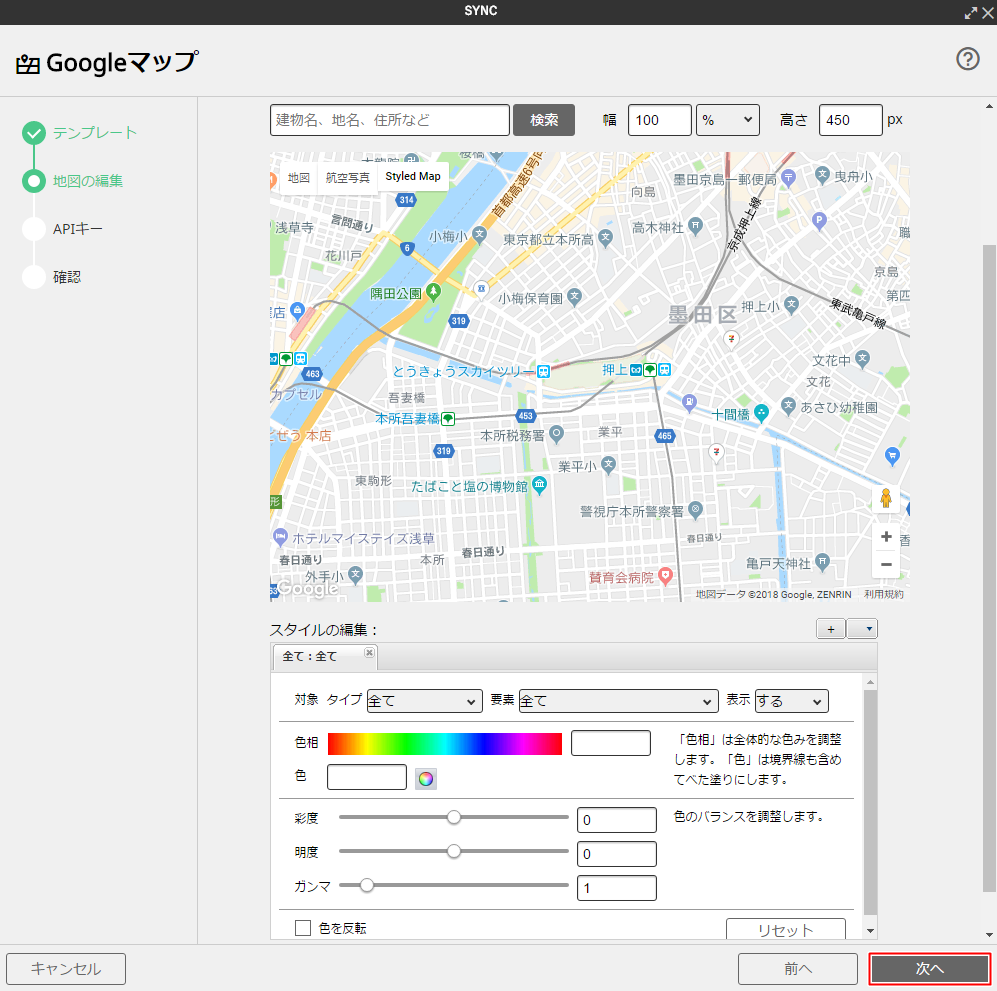Click the style panel scrollbar down arrow

coord(870,931)
